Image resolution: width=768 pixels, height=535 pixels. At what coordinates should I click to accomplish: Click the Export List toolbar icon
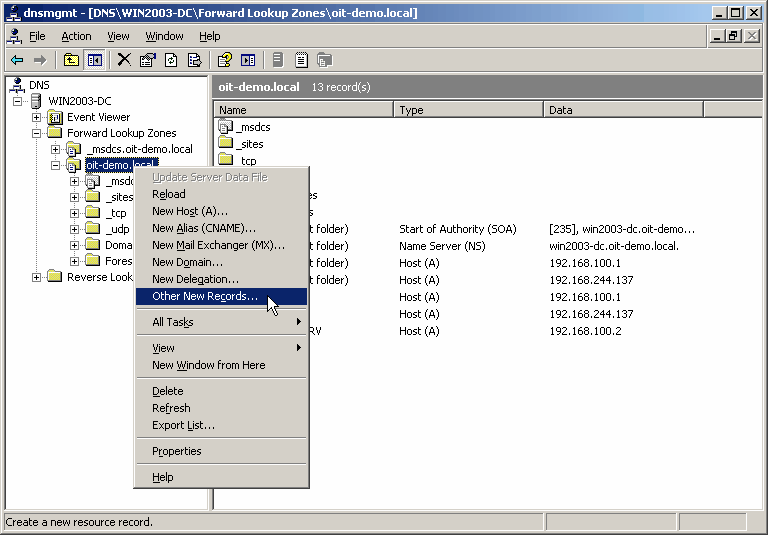(x=194, y=60)
